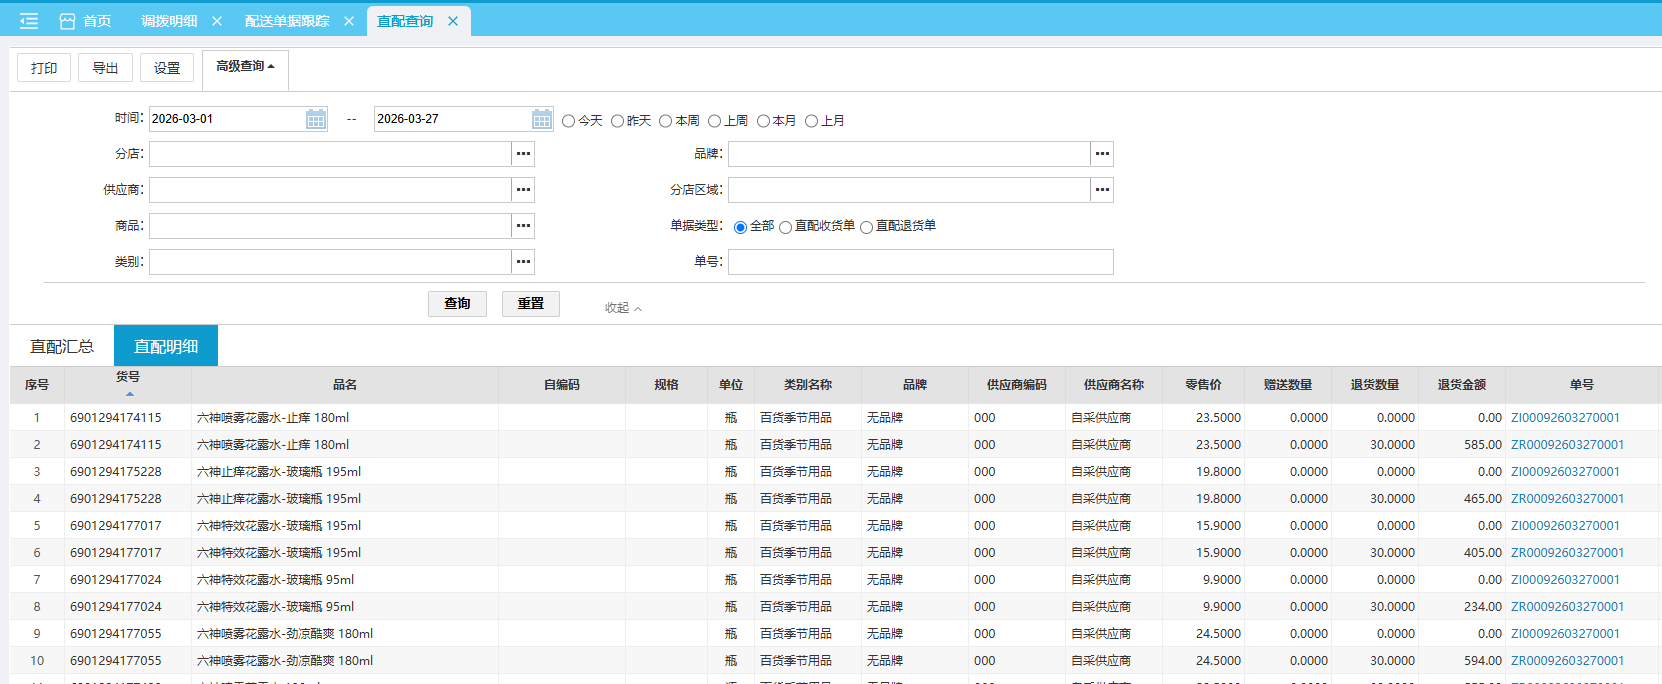The height and width of the screenshot is (684, 1662).
Task: Choose 直配退货单 document type
Action: tap(867, 227)
